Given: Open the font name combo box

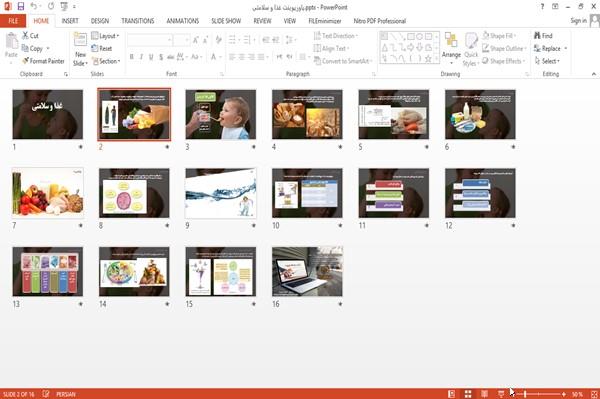Looking at the screenshot, I should tap(150, 40).
